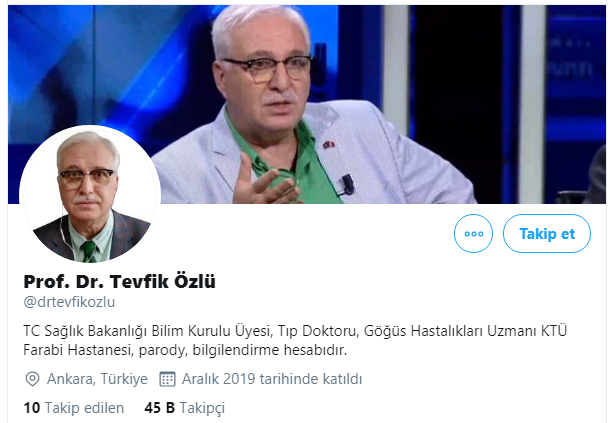
Task: Click the lapel microphone in banner photo
Action: 346,185
